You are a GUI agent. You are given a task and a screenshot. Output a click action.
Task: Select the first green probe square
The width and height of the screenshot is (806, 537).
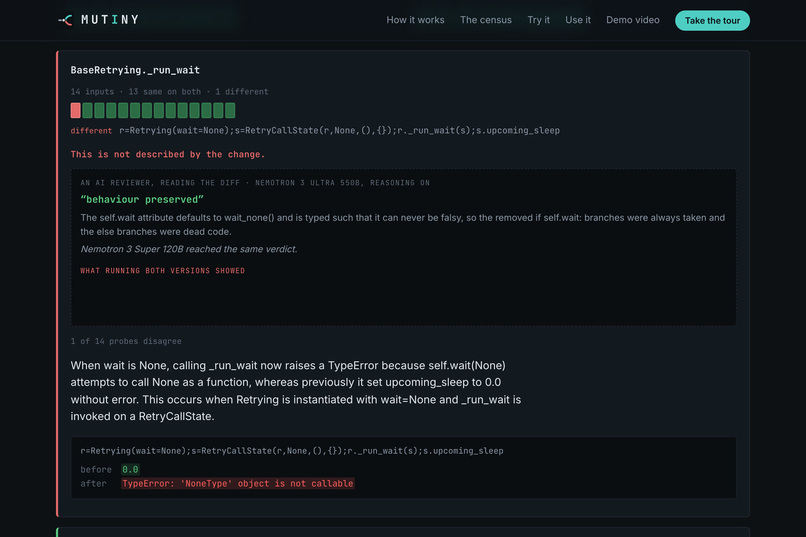click(x=87, y=110)
